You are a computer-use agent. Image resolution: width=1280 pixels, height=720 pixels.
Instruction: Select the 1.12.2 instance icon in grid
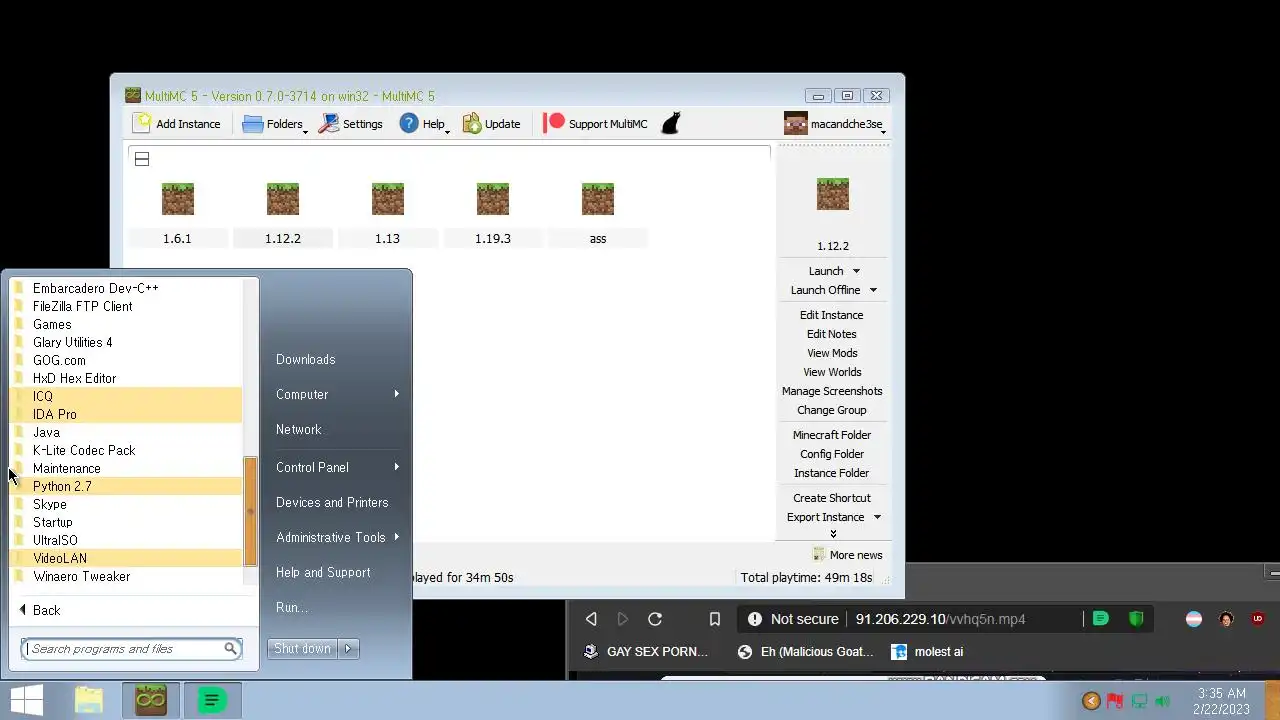click(x=283, y=199)
